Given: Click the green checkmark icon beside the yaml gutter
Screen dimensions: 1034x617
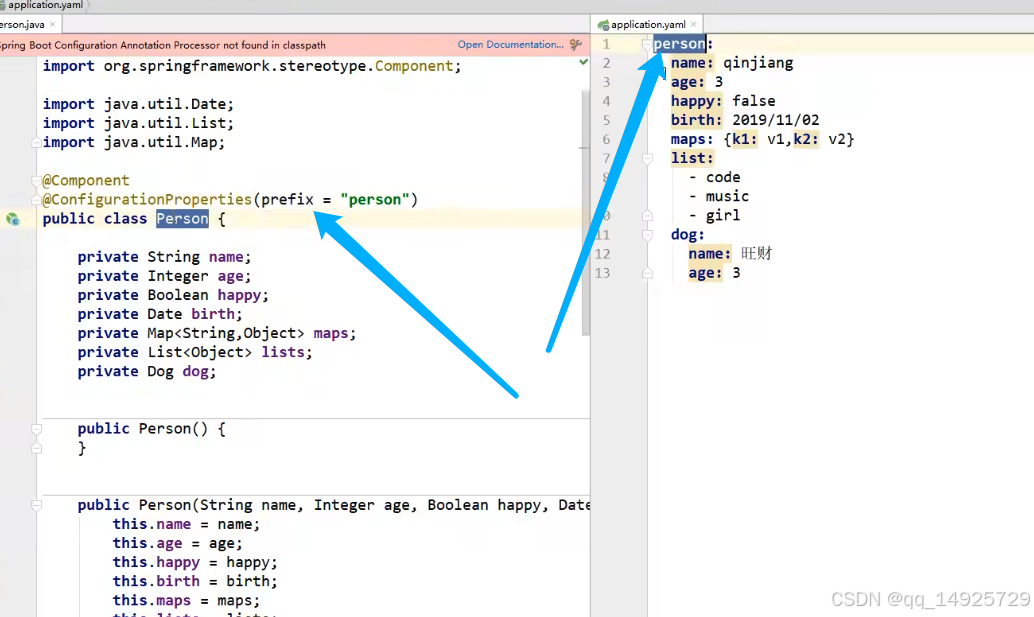Looking at the screenshot, I should coord(582,61).
